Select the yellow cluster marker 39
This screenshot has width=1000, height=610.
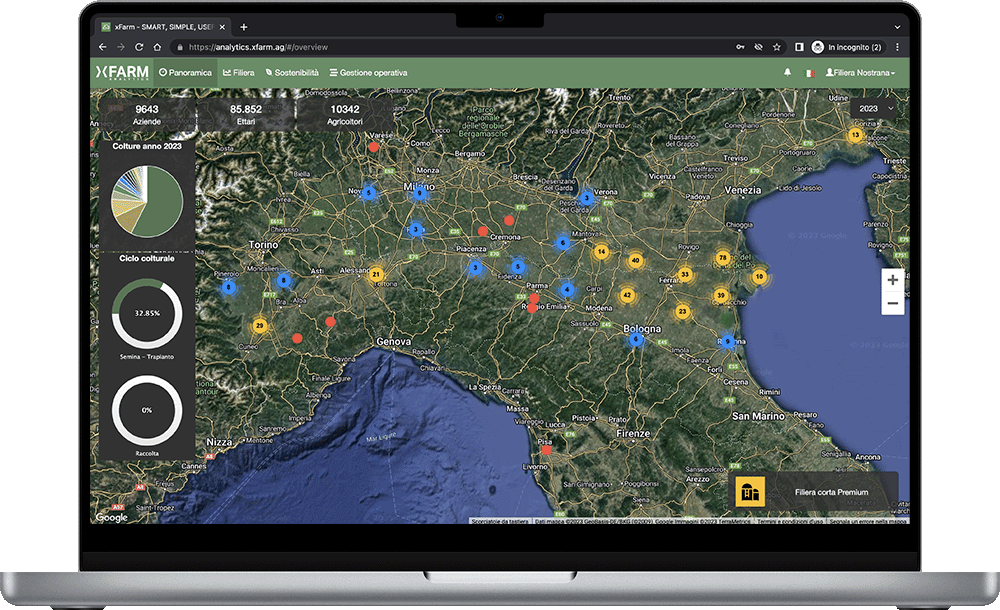(721, 295)
